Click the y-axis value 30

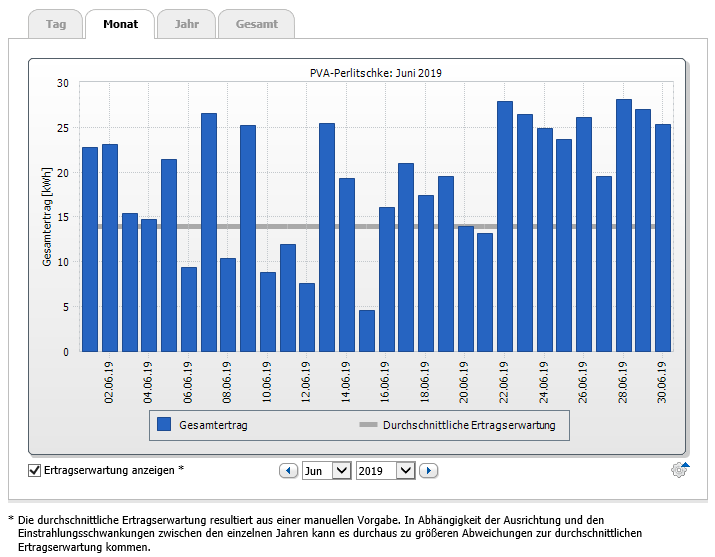pyautogui.click(x=62, y=83)
